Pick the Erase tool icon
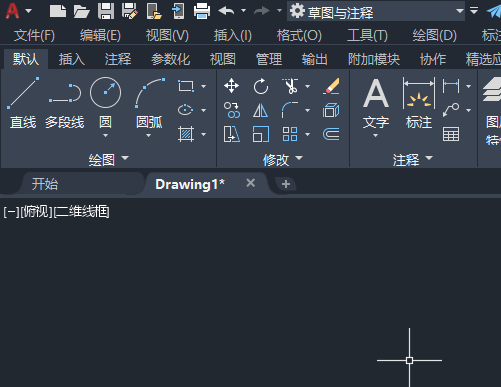The image size is (501, 387). click(331, 86)
